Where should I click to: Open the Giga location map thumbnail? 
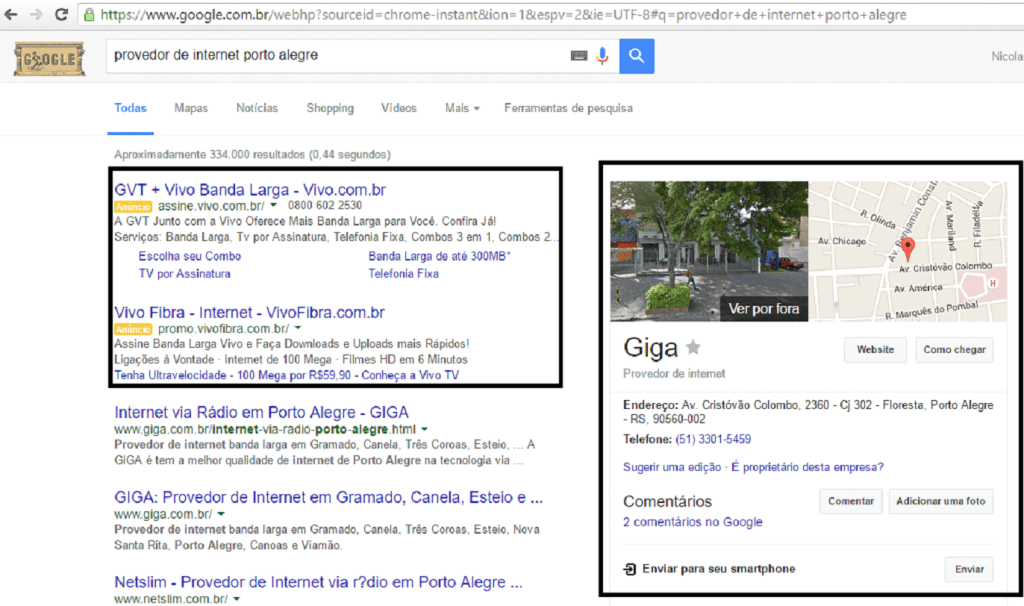pos(908,251)
